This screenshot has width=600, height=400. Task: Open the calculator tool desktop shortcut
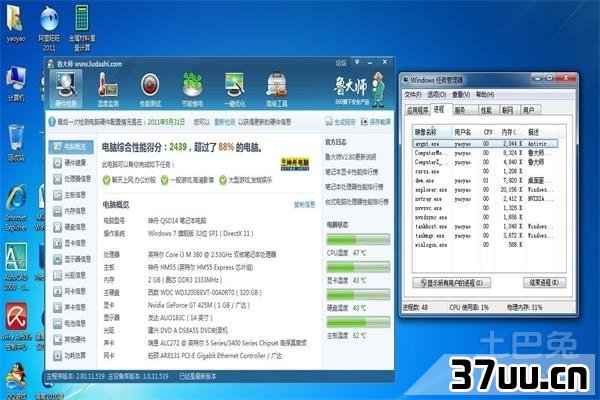pyautogui.click(x=82, y=28)
